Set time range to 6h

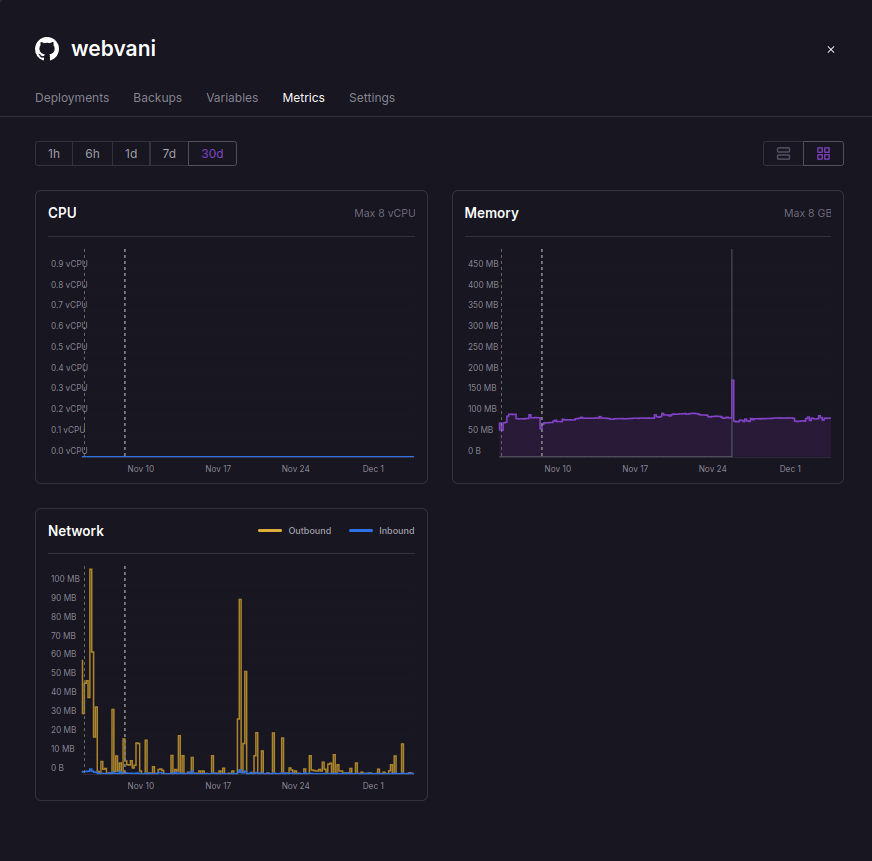pyautogui.click(x=92, y=154)
